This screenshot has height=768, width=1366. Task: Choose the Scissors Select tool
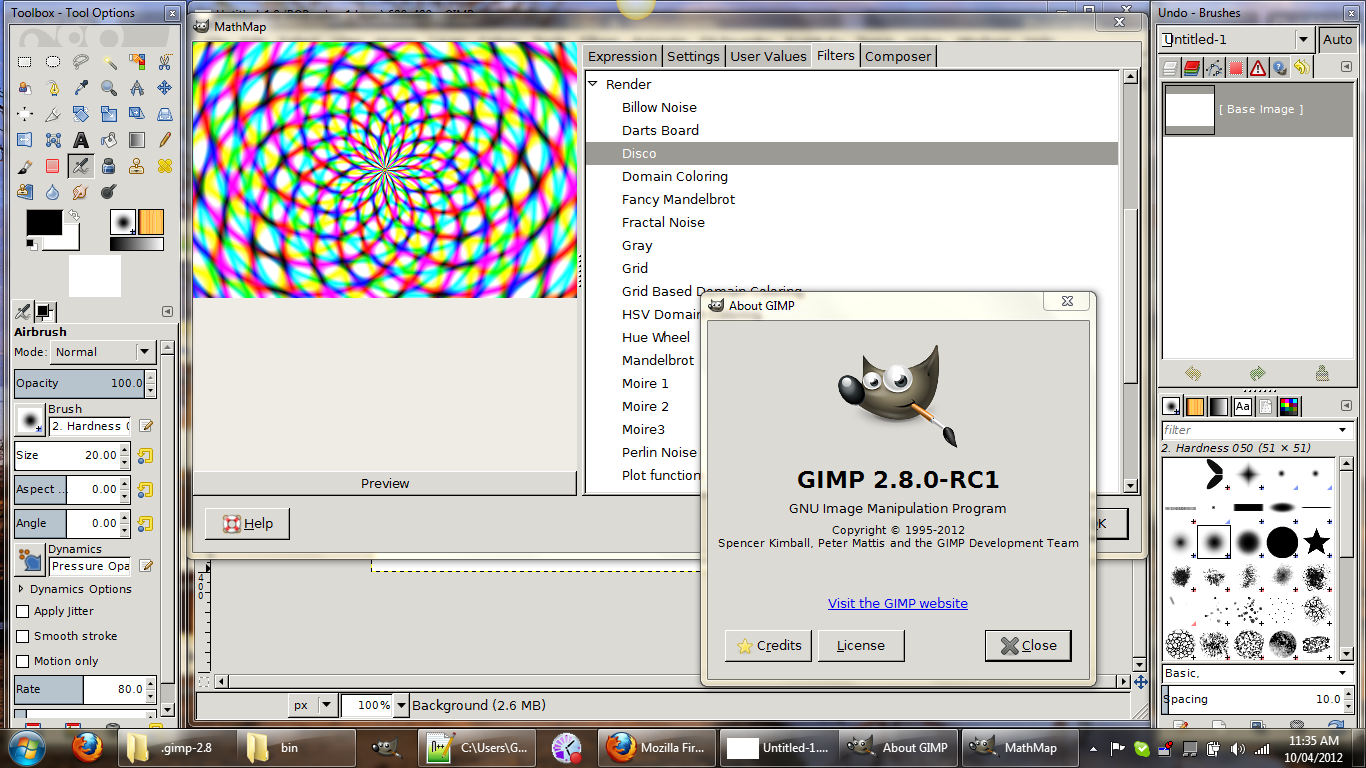pyautogui.click(x=165, y=62)
